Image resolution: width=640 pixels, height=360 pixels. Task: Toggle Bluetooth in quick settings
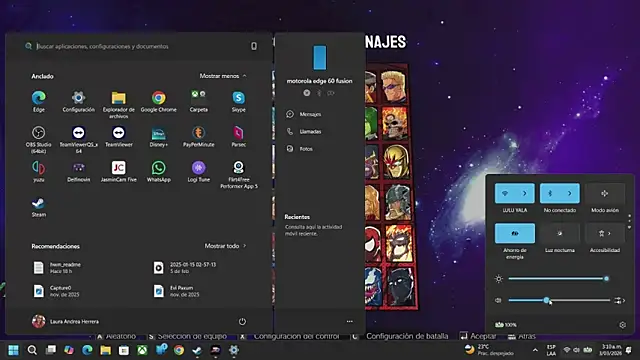[x=550, y=193]
